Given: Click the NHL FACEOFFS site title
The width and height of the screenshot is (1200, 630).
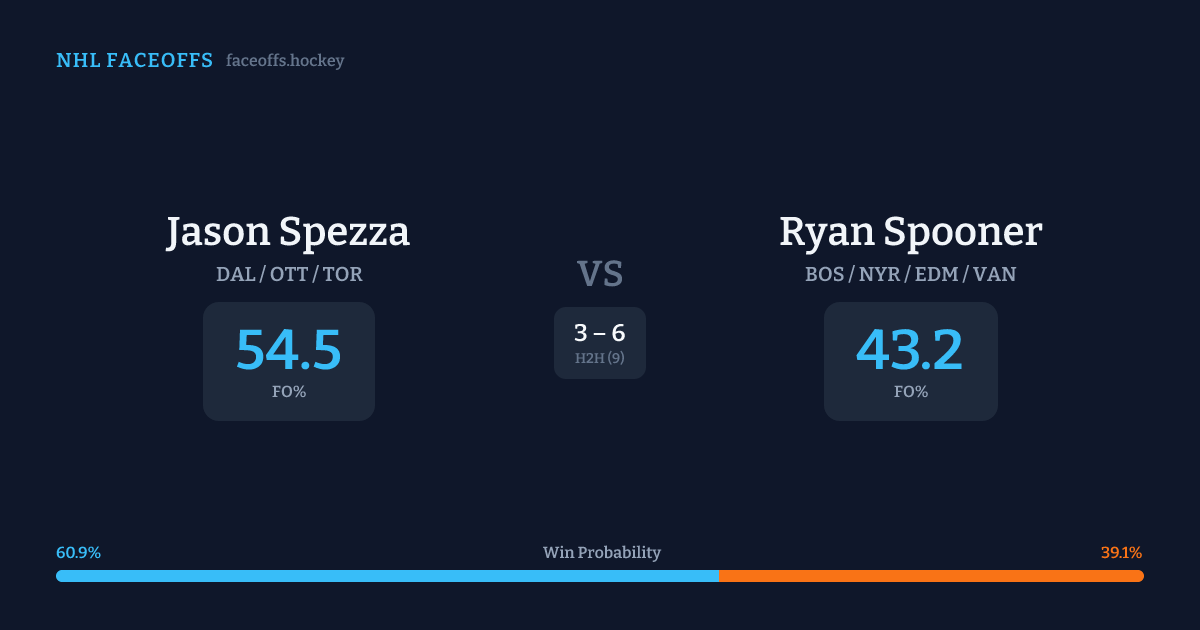Looking at the screenshot, I should point(134,61).
